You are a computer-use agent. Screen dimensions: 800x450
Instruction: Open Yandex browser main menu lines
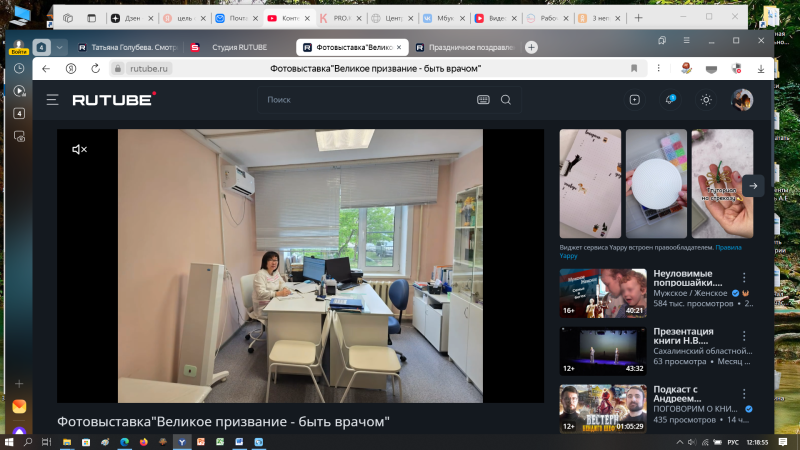tap(686, 40)
